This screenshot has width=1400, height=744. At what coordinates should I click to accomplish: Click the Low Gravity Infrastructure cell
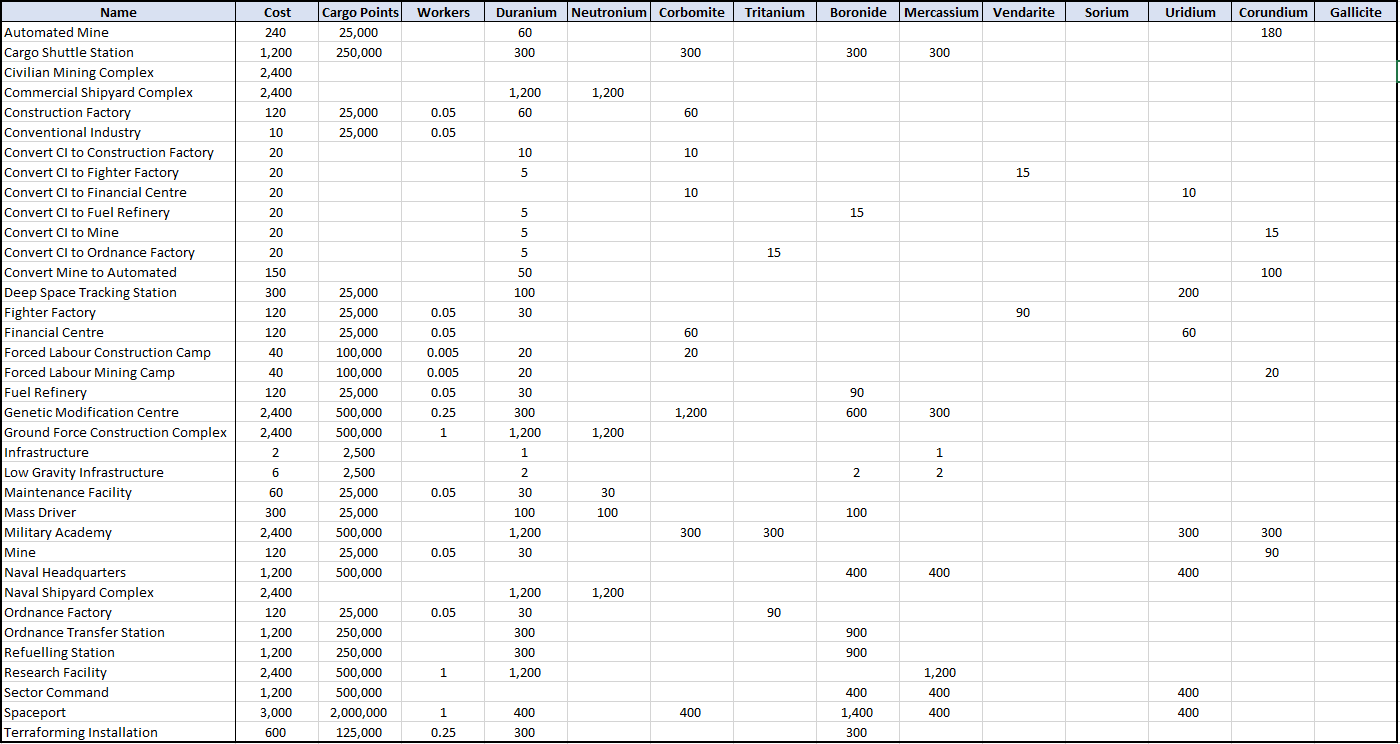119,472
